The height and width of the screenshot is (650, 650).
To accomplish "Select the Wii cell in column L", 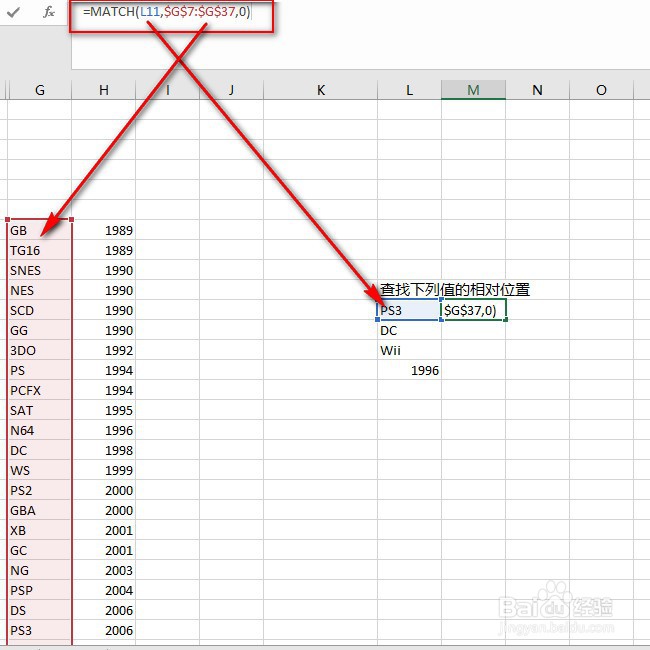I will tap(410, 350).
